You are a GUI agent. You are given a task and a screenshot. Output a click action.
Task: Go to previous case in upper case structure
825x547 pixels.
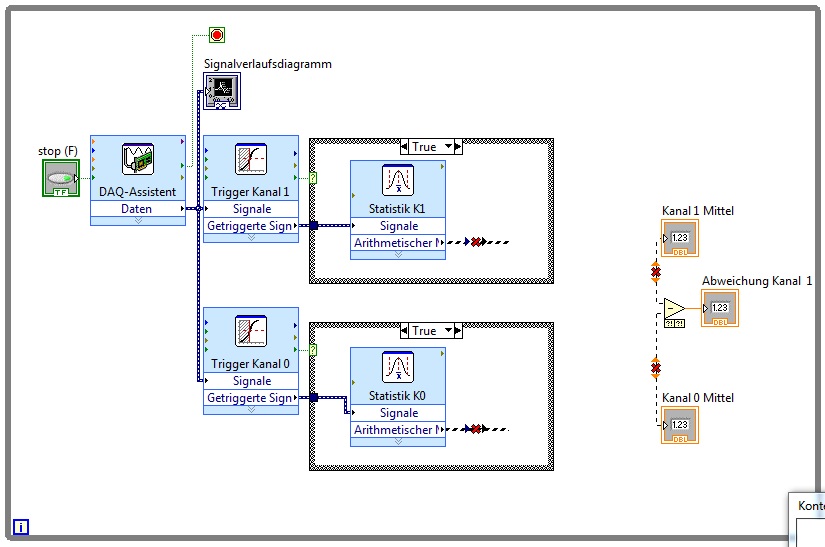[x=404, y=147]
